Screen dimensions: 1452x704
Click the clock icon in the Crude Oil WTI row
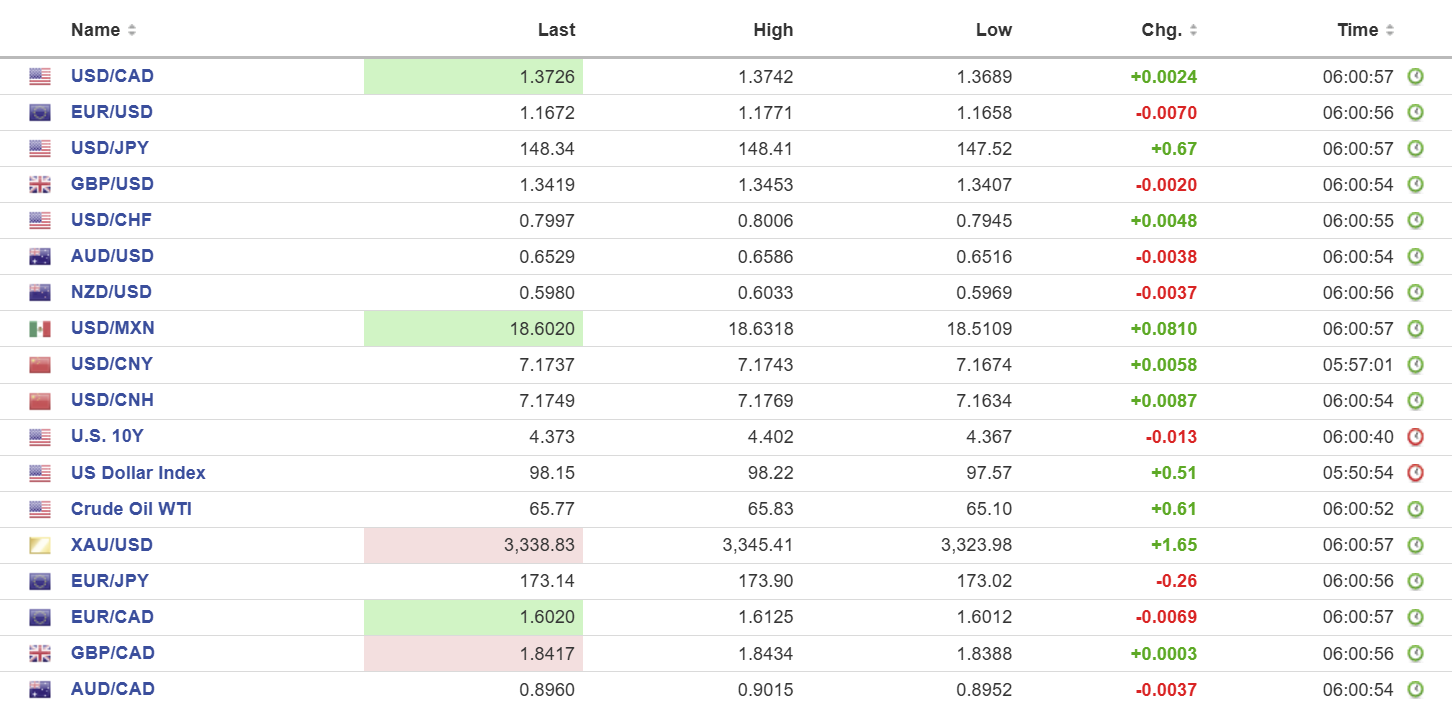click(x=1415, y=509)
